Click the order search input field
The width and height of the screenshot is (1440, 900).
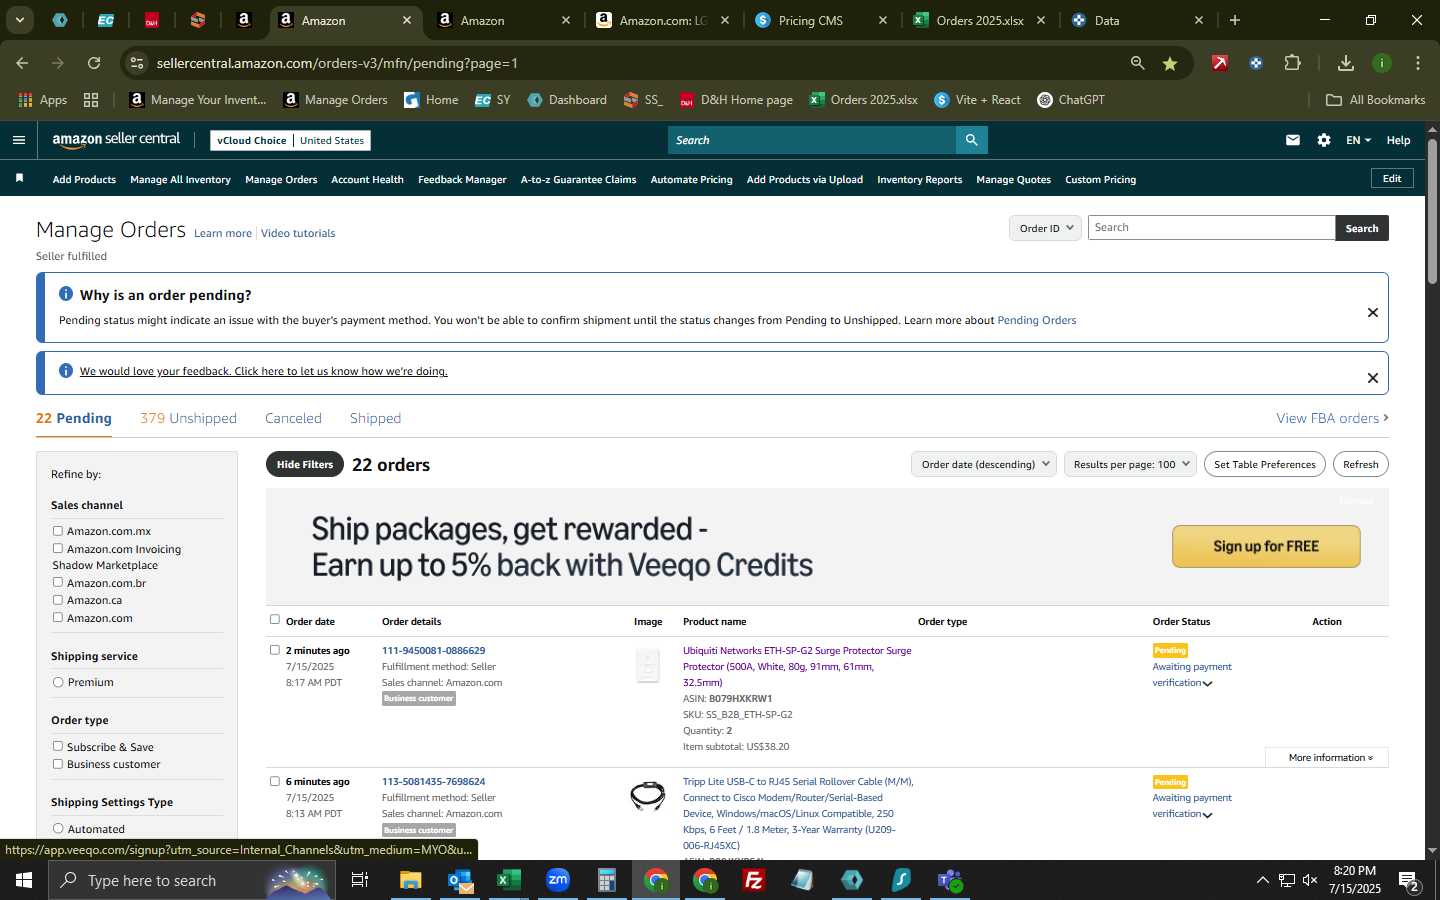(x=1211, y=228)
